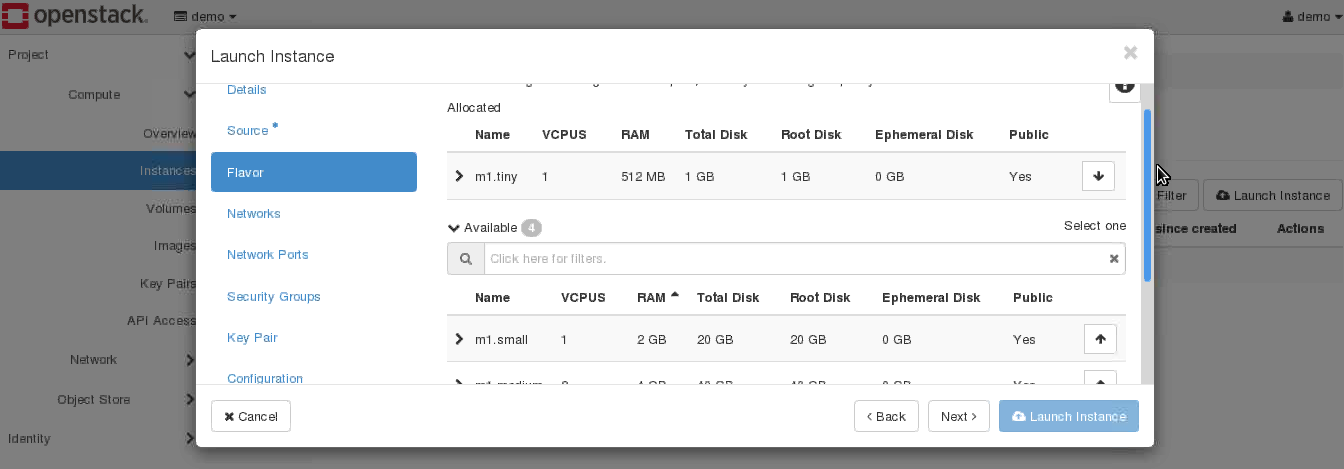Click the dialog's vertical scrollbar thumb
Image resolution: width=1344 pixels, height=469 pixels.
pos(1147,195)
